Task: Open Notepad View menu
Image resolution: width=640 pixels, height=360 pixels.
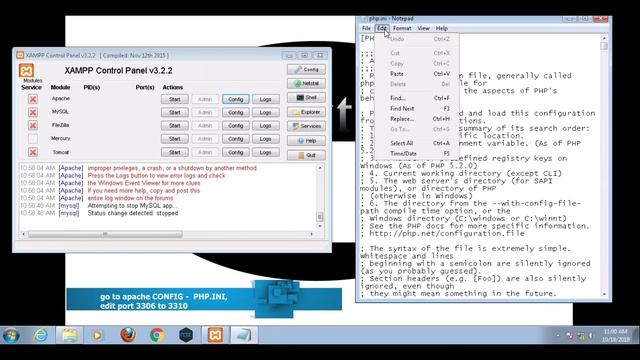Action: [423, 28]
